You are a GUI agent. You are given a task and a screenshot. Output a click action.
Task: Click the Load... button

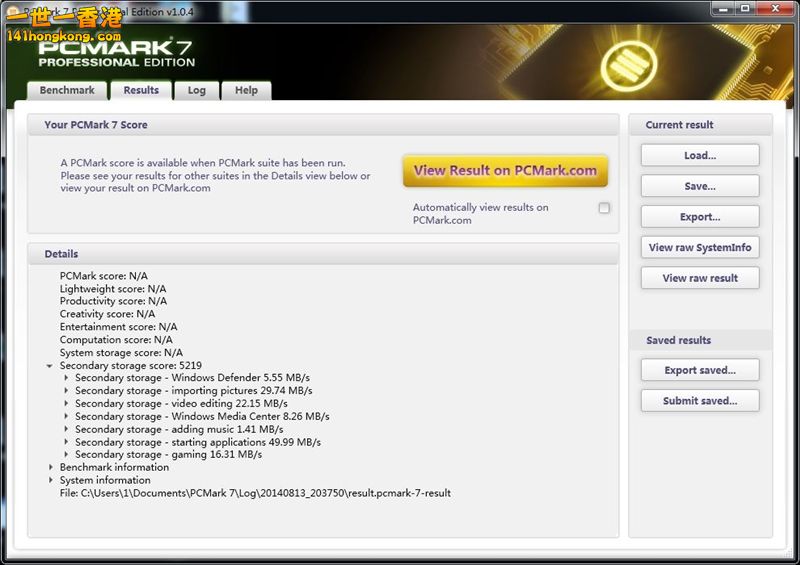tap(700, 155)
